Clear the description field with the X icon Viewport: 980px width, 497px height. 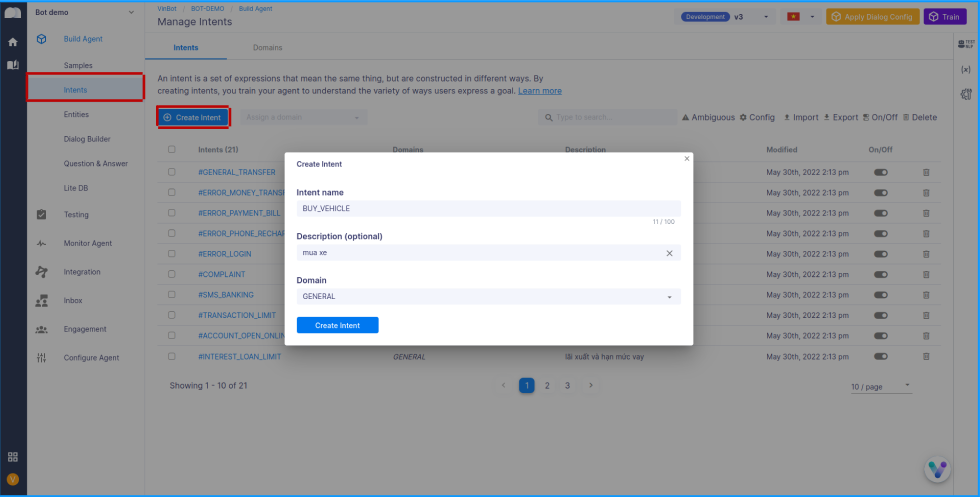click(x=670, y=253)
